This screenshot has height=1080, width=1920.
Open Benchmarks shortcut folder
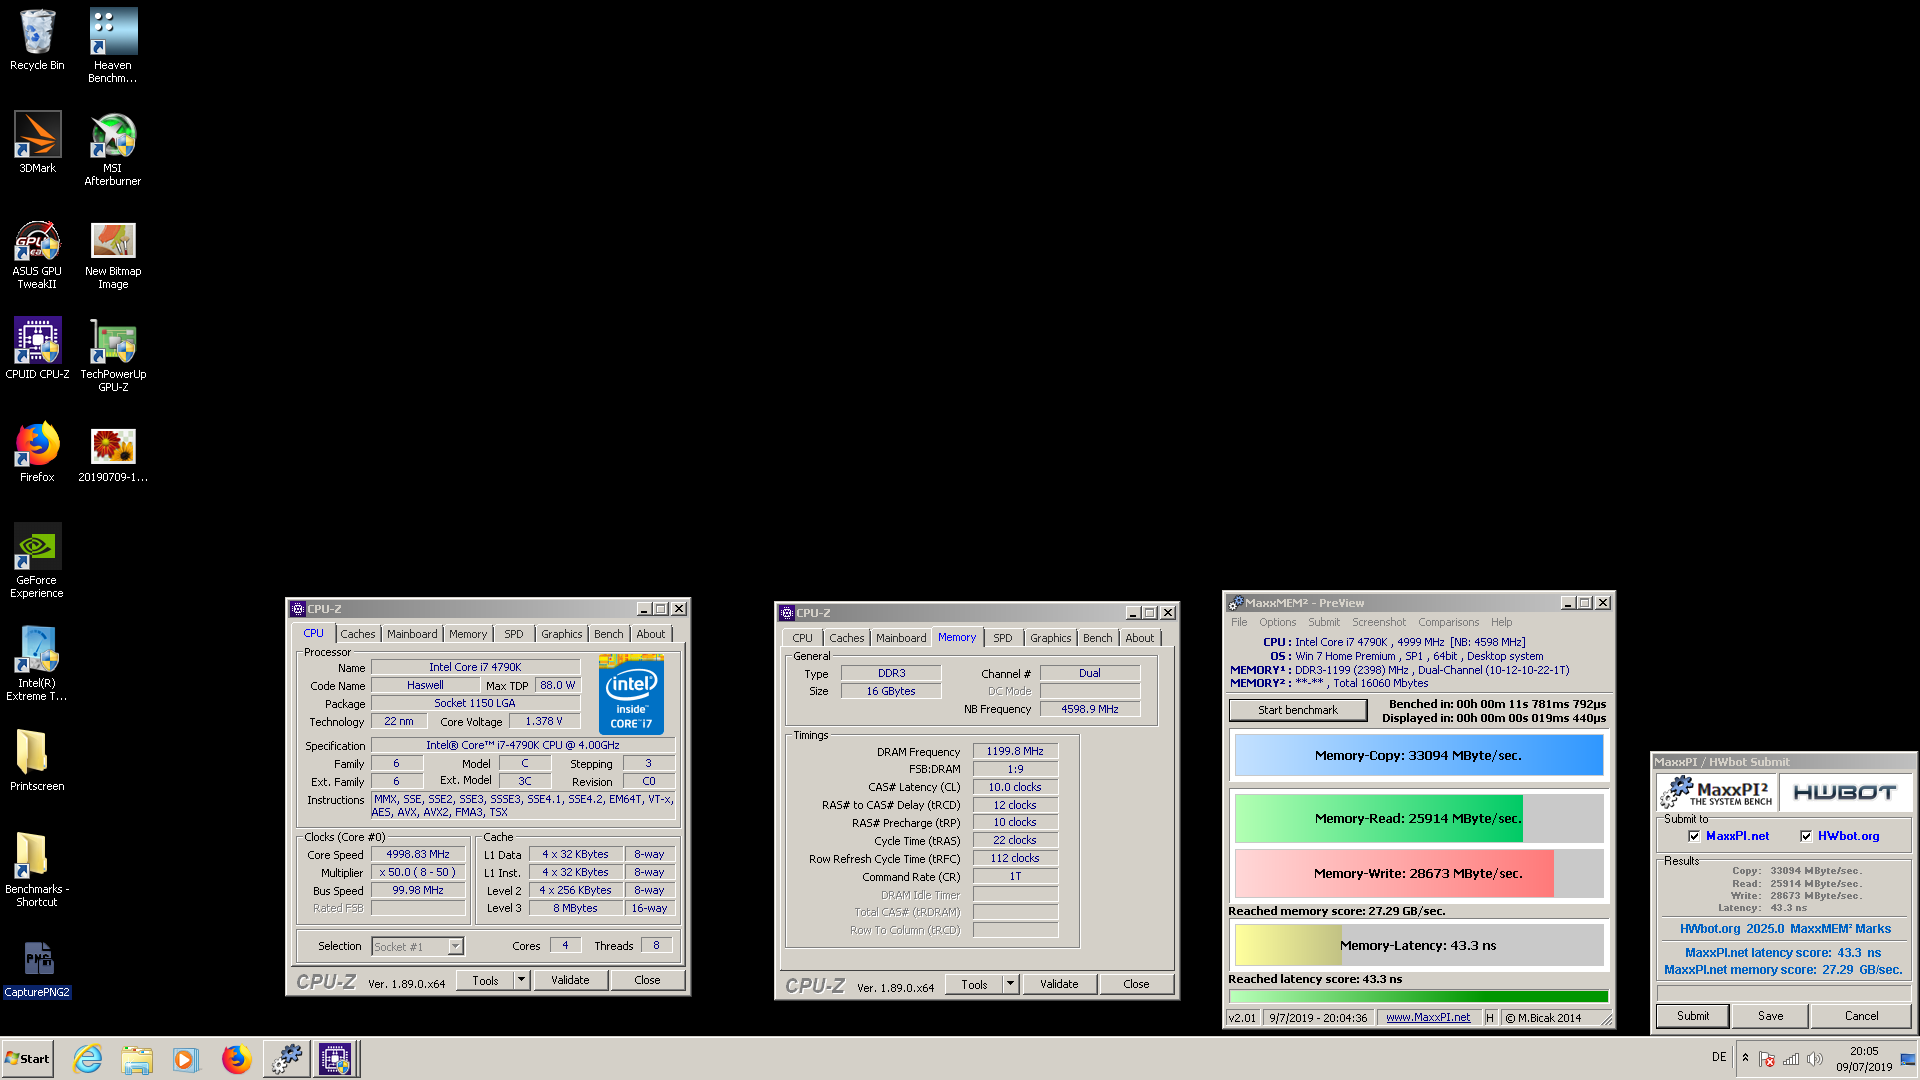[x=37, y=870]
